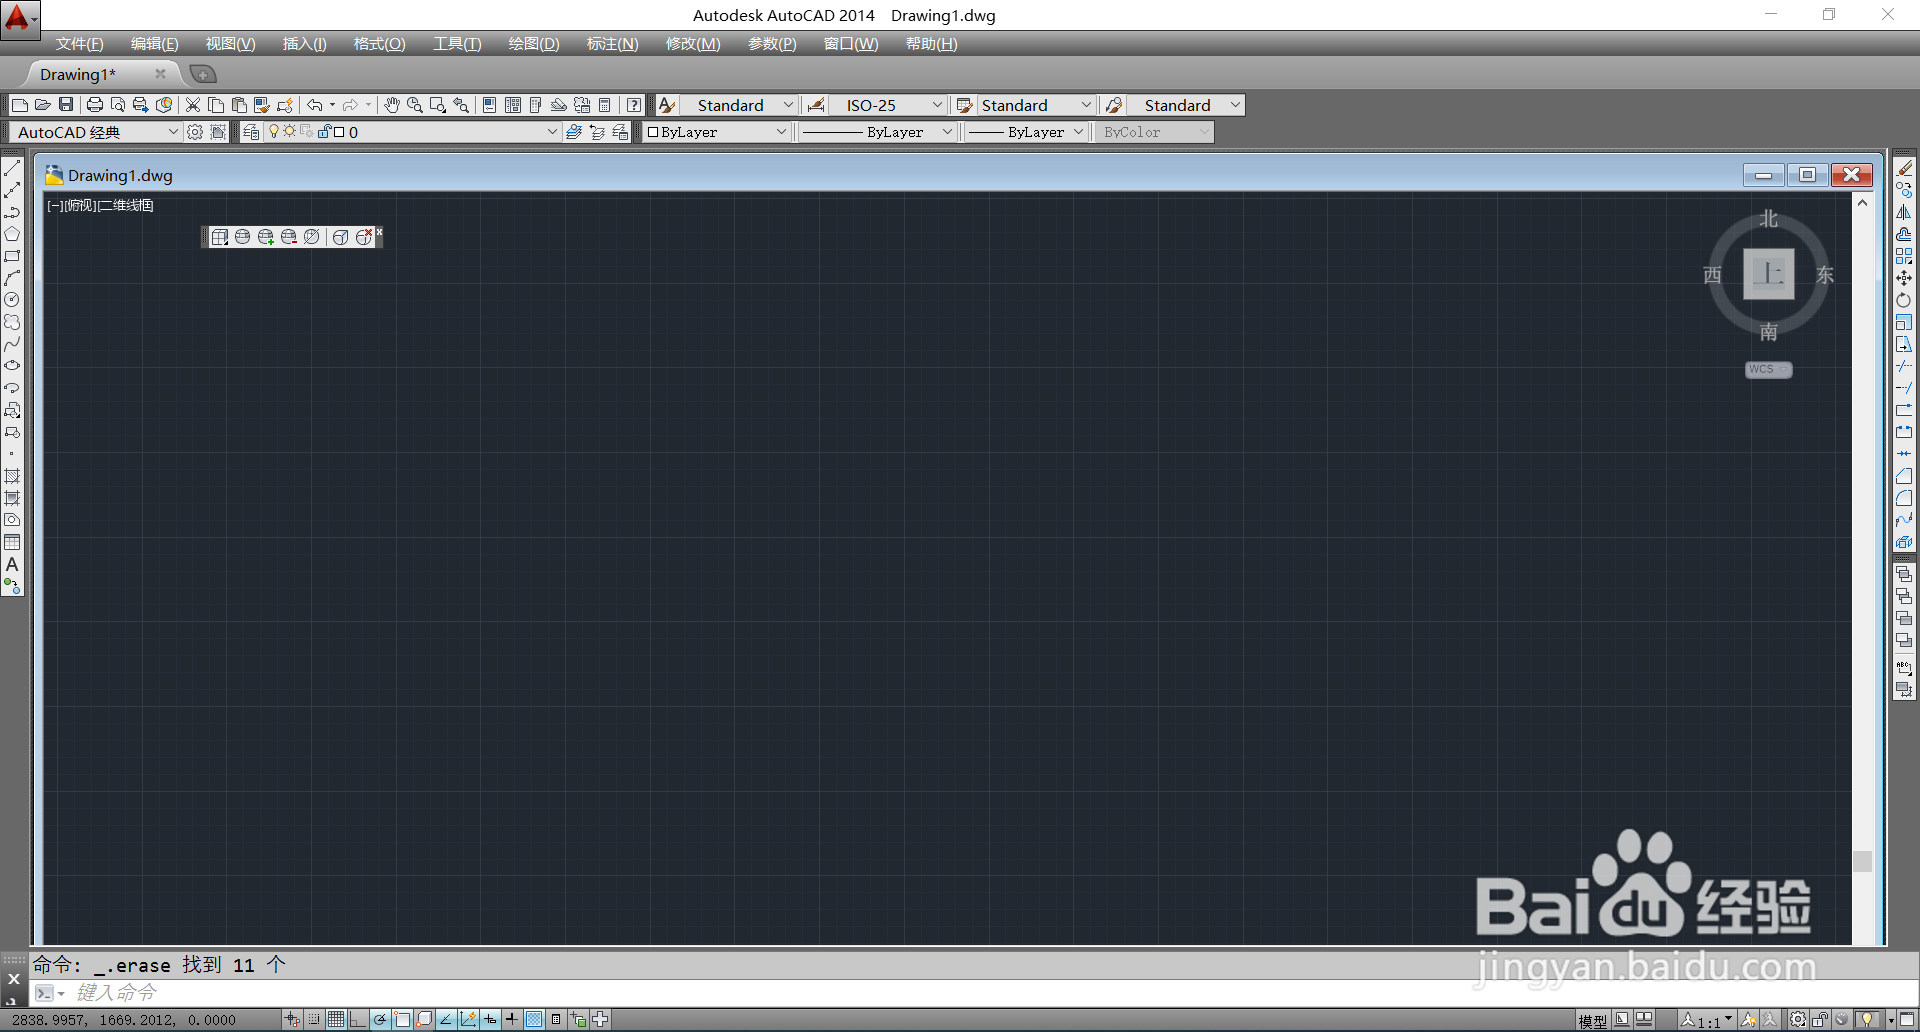
Task: Expand the Undo history dropdown arrow
Action: pyautogui.click(x=332, y=105)
